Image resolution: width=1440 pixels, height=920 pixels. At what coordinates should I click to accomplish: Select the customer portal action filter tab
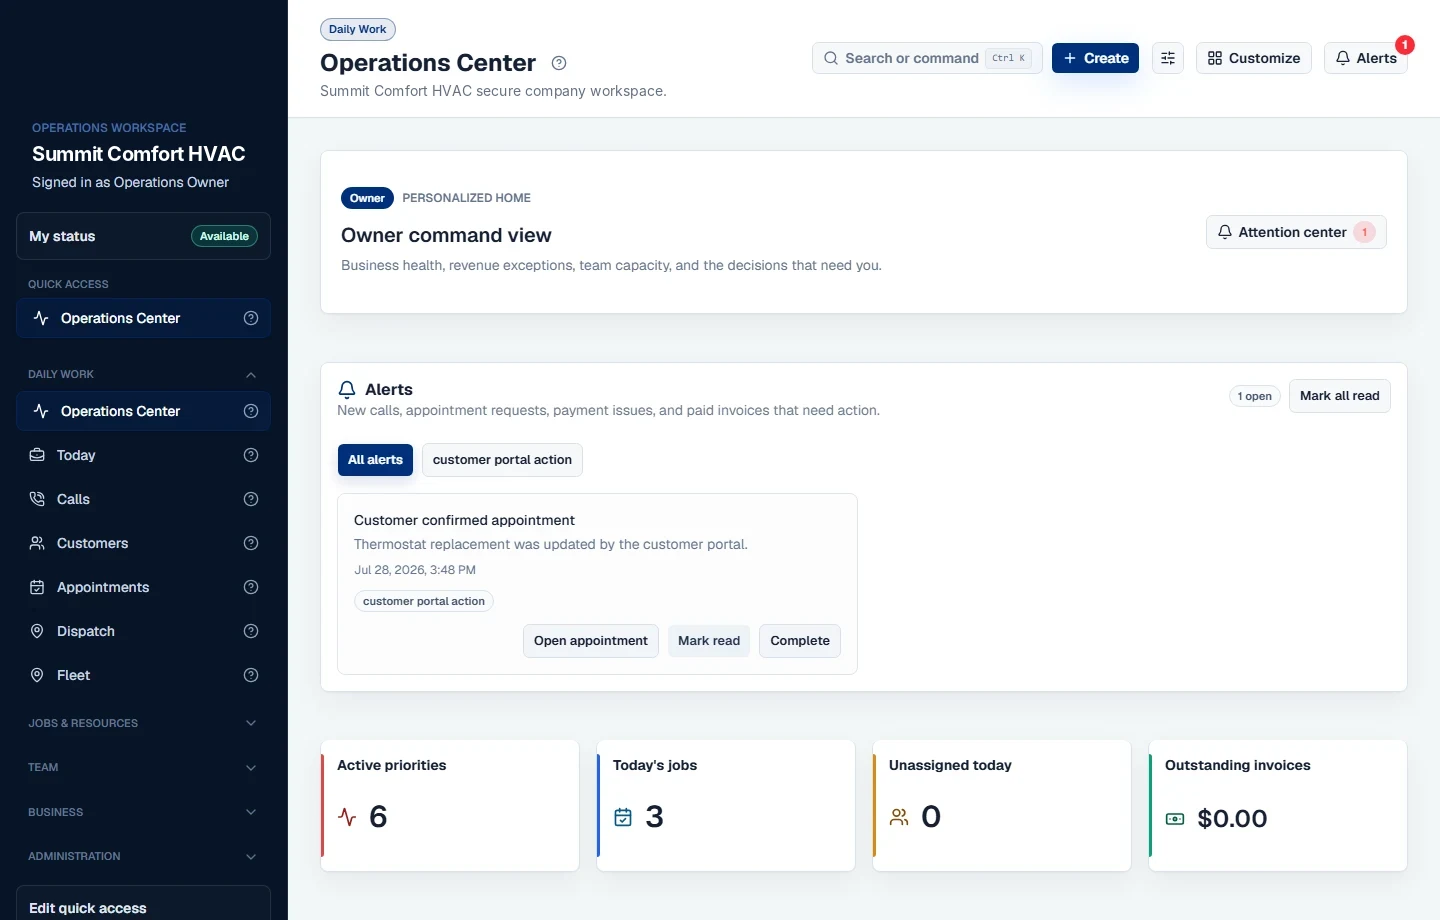[x=502, y=460]
